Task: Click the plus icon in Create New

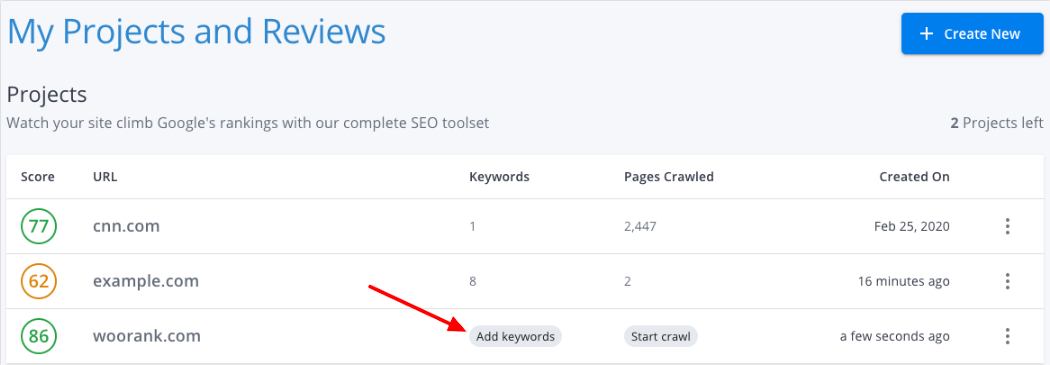Action: (x=927, y=33)
